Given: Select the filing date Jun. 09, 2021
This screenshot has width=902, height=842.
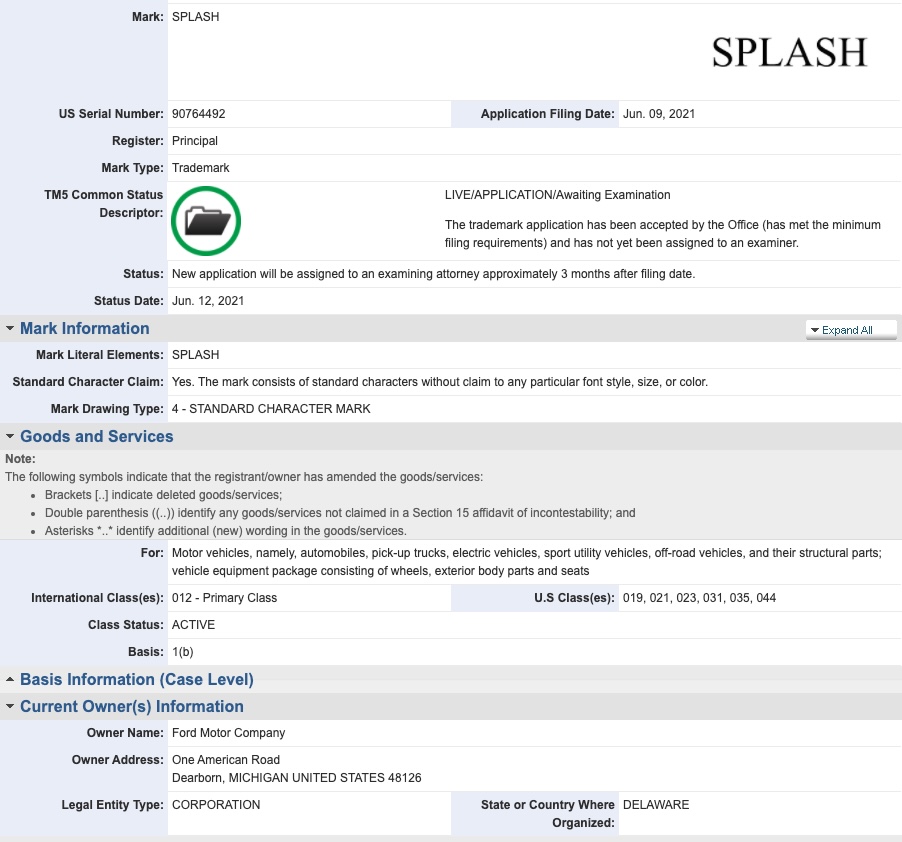Looking at the screenshot, I should click(x=659, y=114).
